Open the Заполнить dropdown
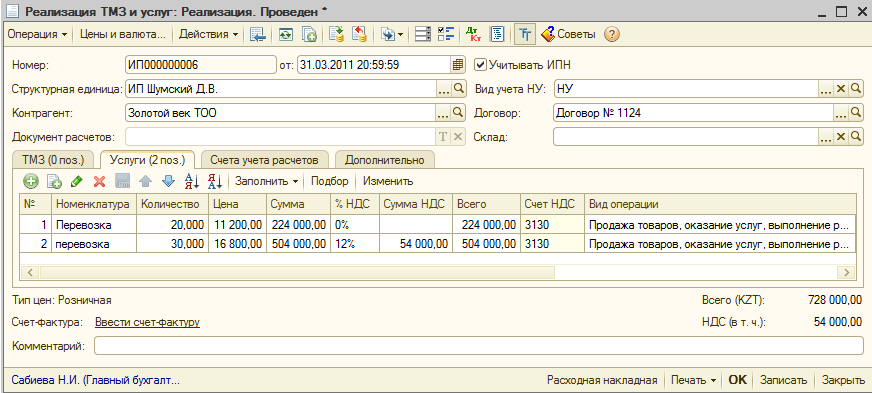Screen dimensions: 872x393 point(266,181)
